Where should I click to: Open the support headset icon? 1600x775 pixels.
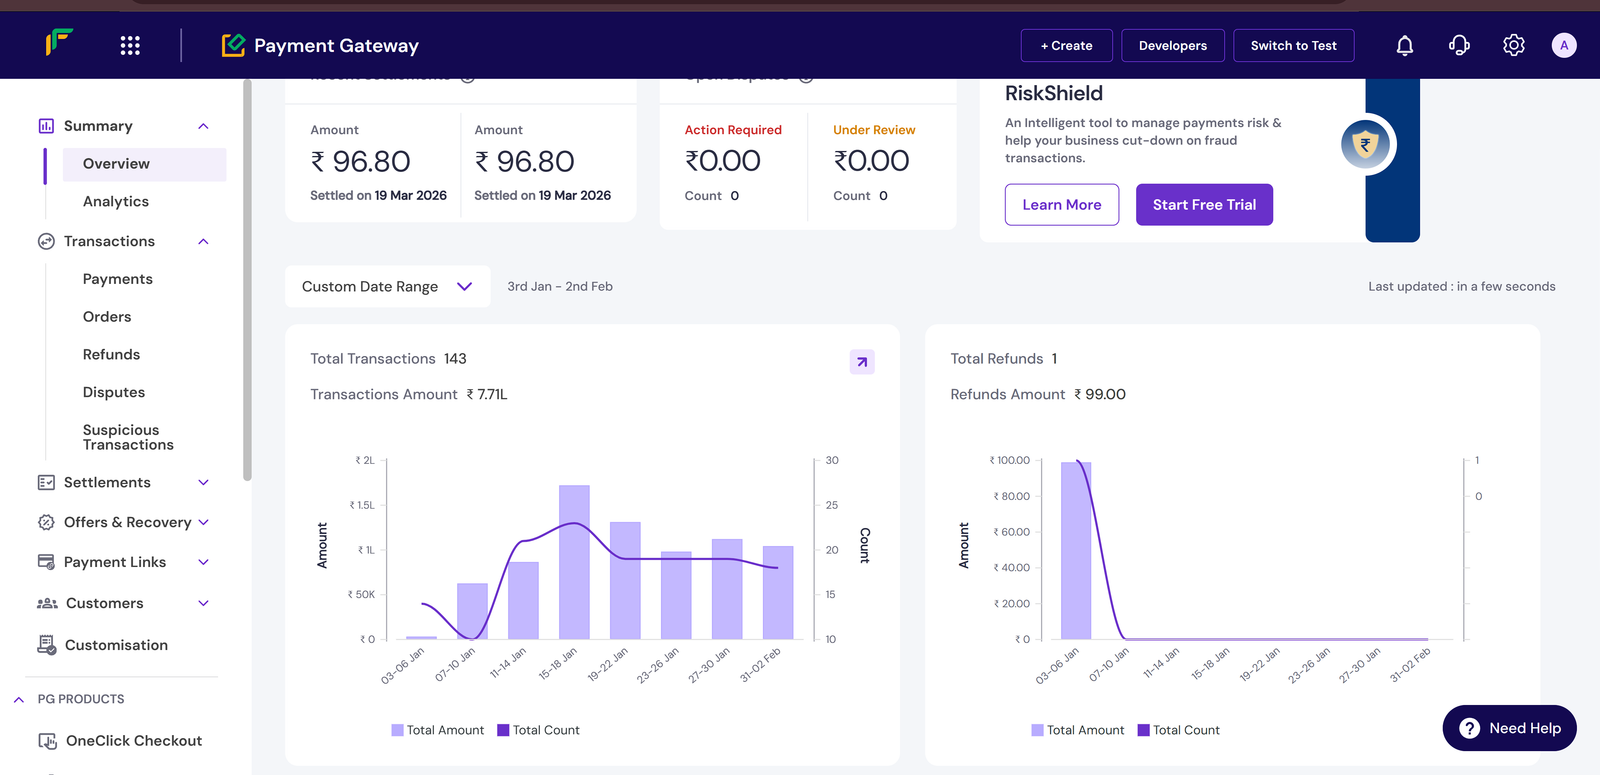tap(1459, 45)
